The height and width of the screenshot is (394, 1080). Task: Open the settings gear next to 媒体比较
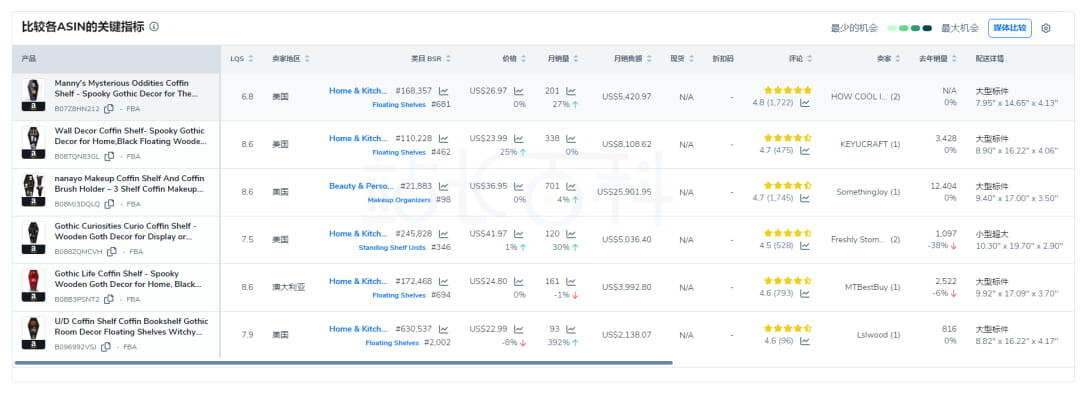(x=1046, y=28)
